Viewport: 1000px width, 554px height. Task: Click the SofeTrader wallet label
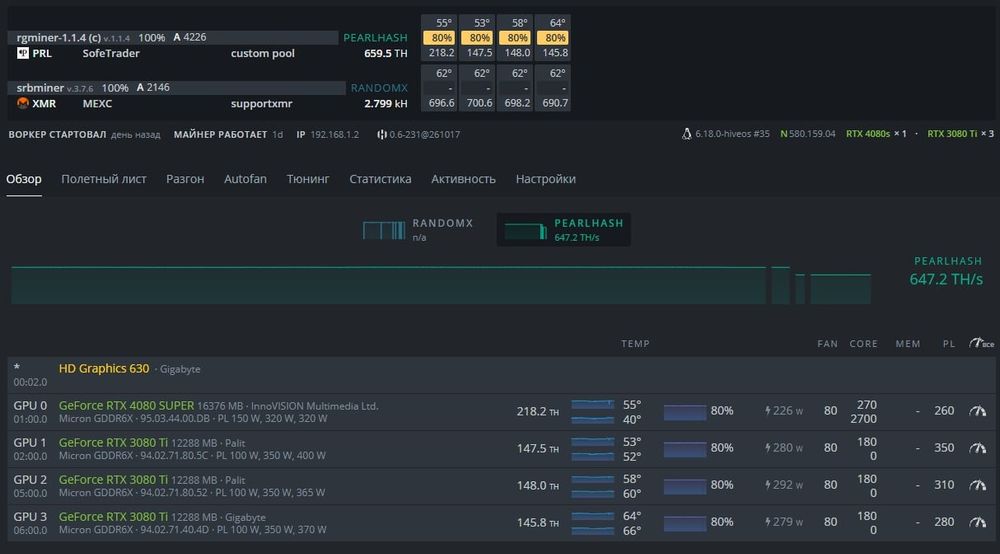coord(111,54)
